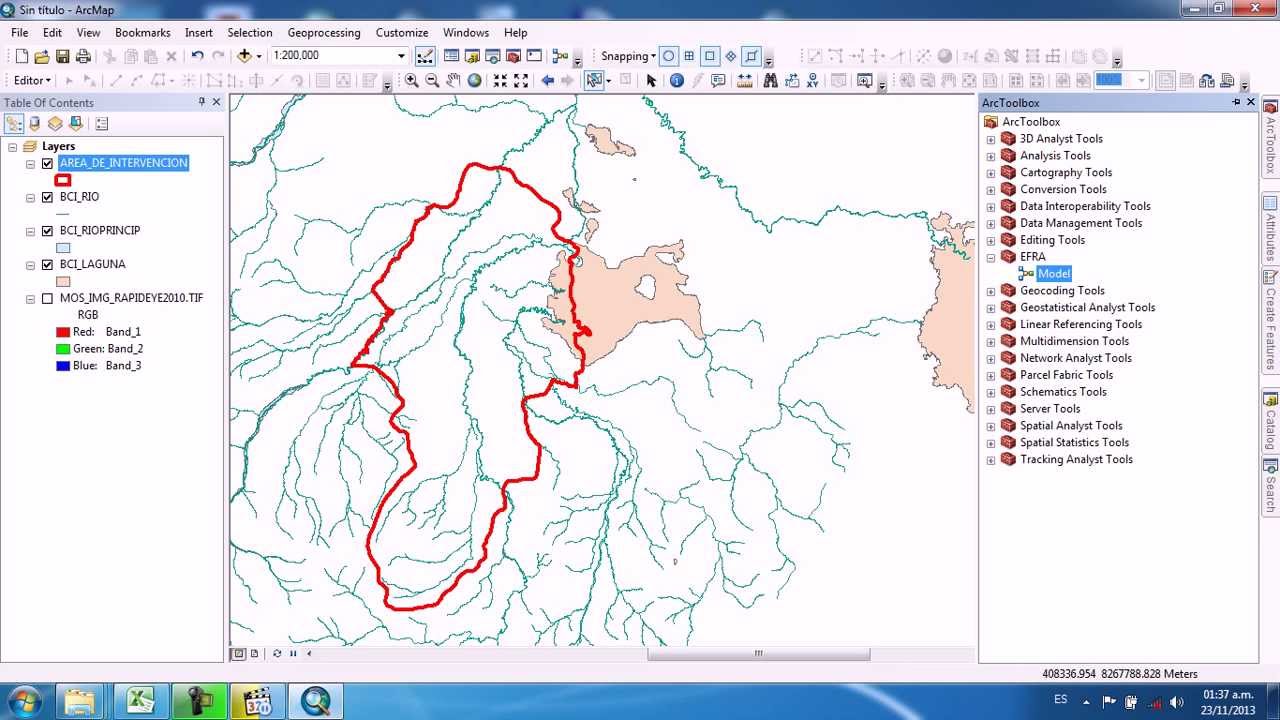Open the Geoprocessing menu
The width and height of the screenshot is (1280, 720).
point(323,32)
